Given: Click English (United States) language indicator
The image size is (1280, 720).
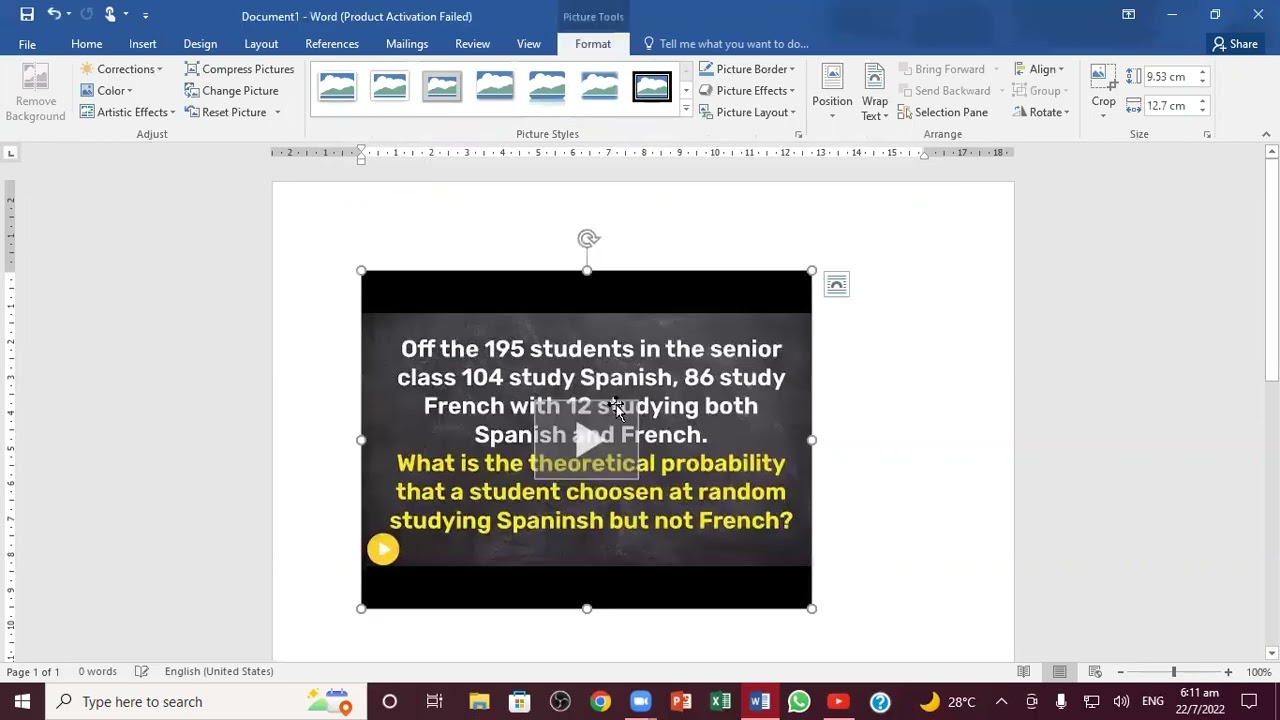Looking at the screenshot, I should coord(219,672).
